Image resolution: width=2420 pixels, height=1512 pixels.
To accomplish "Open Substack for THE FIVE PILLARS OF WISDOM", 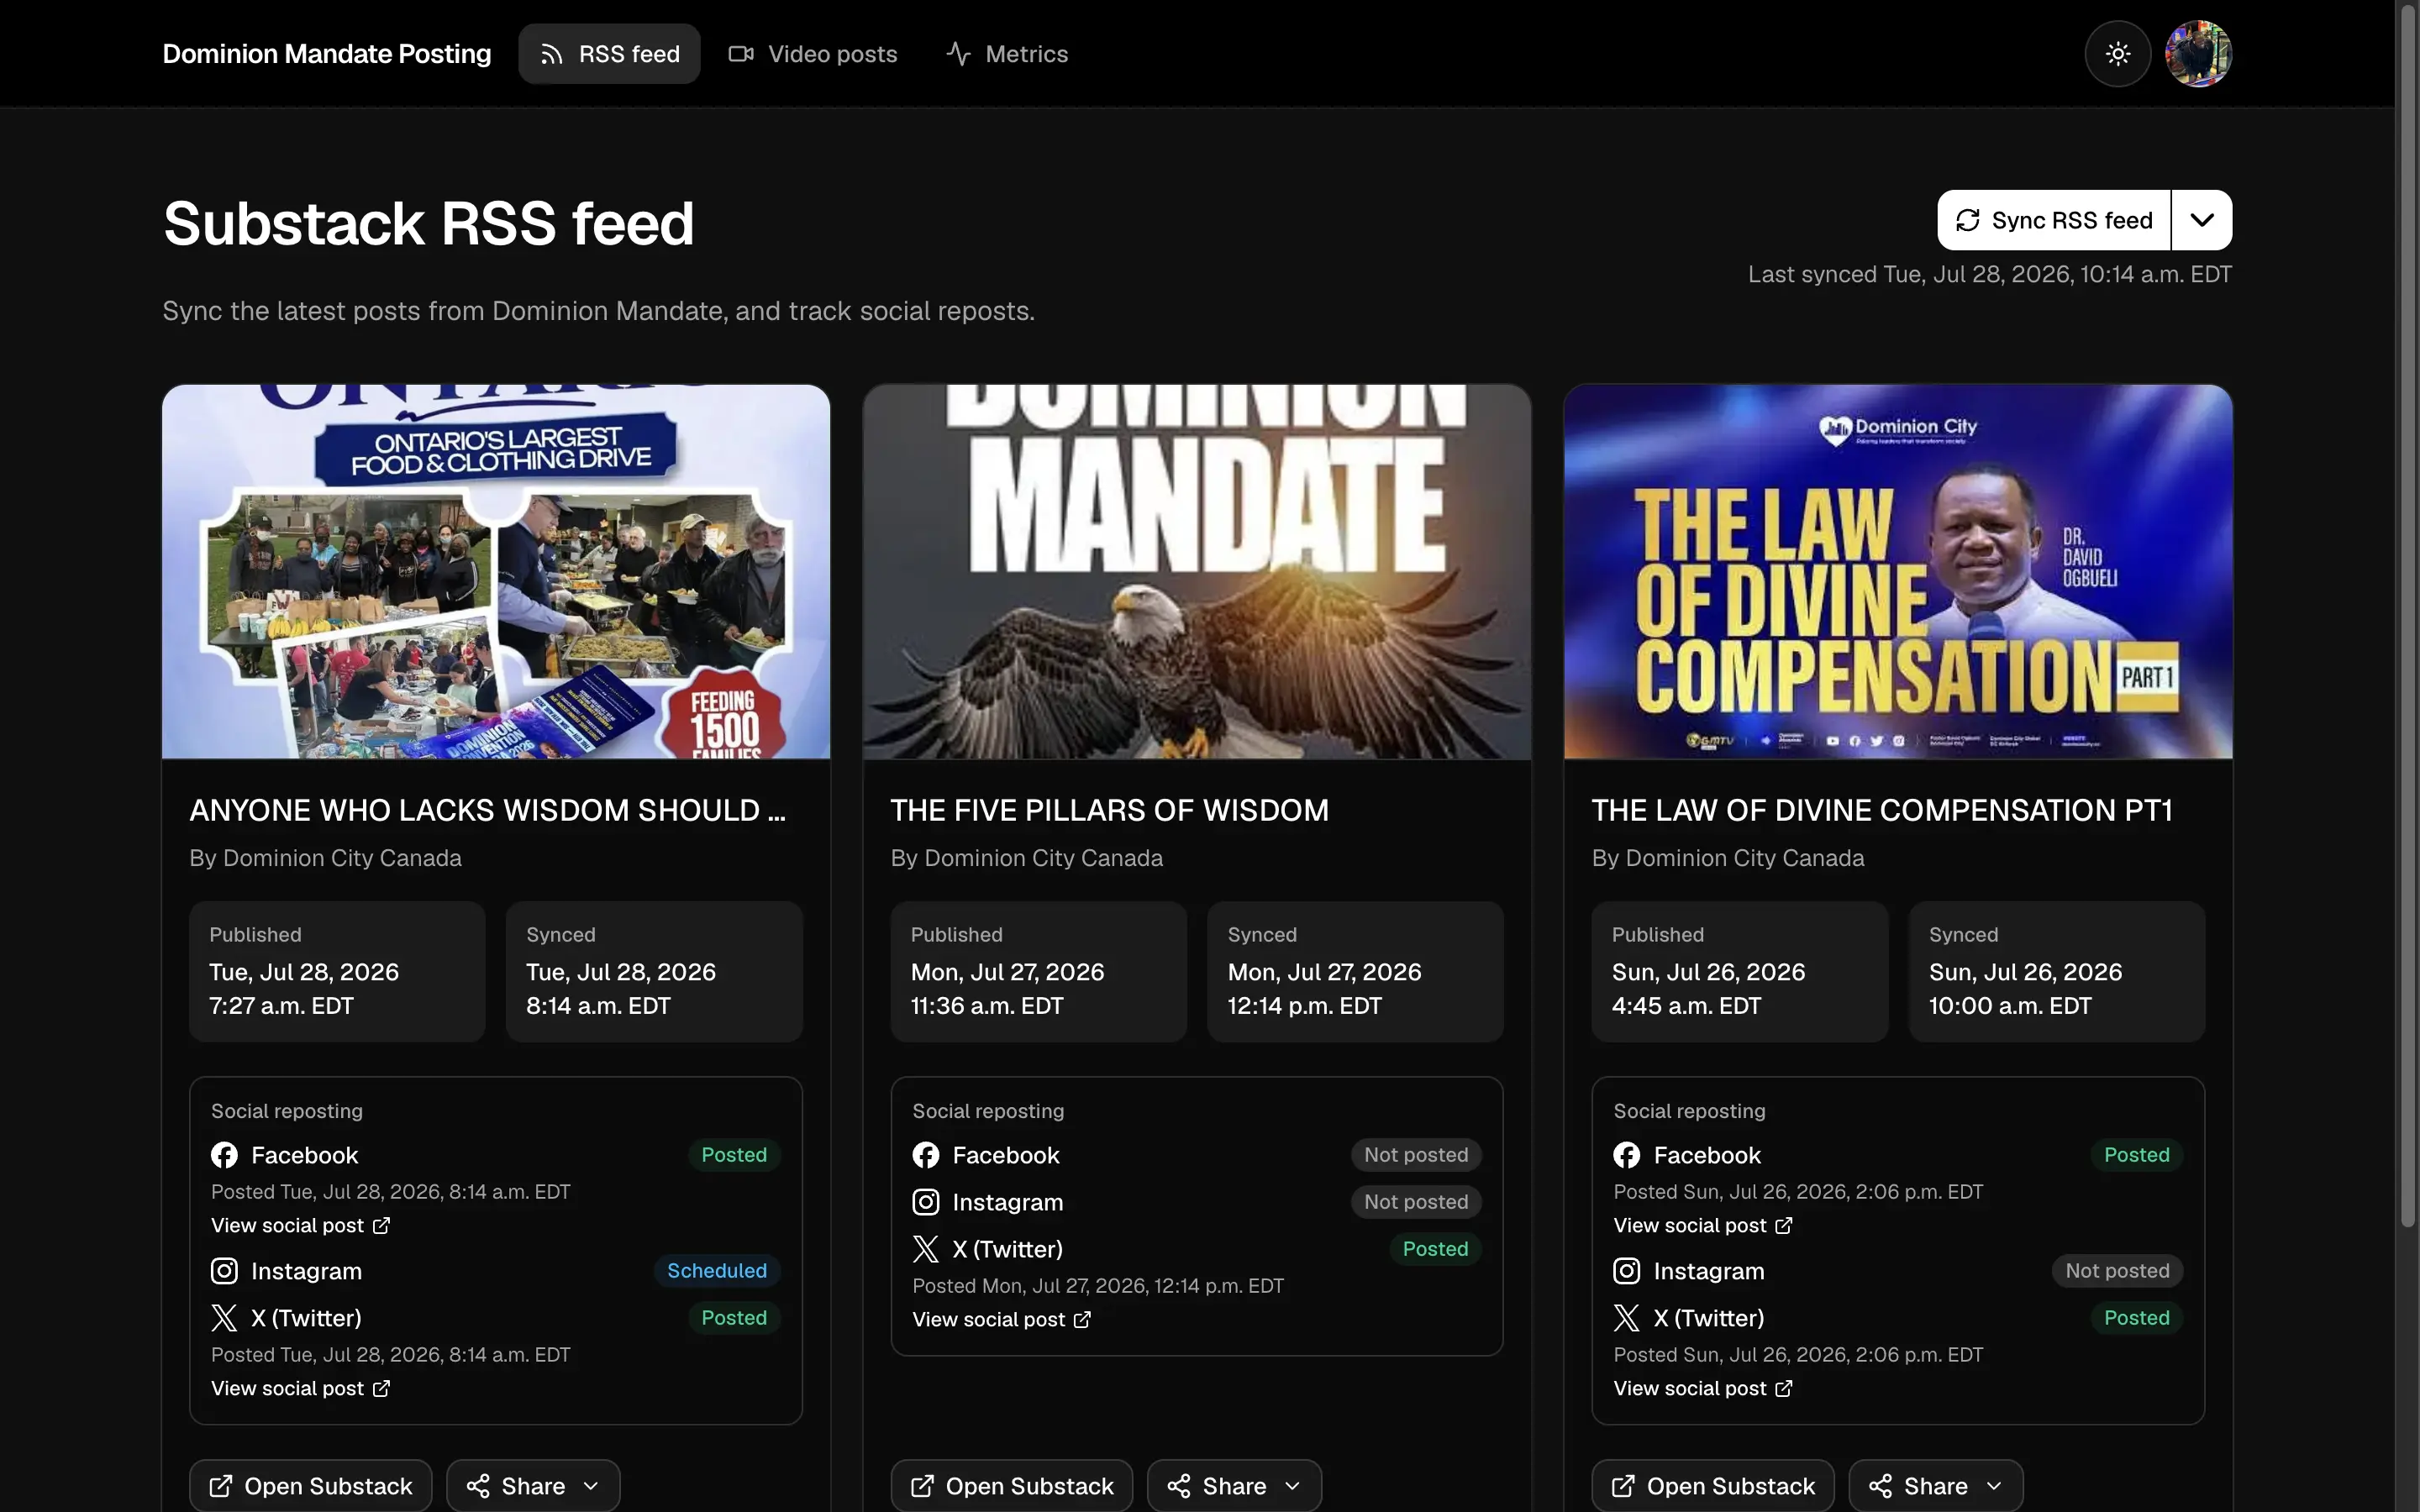I will coord(1012,1486).
